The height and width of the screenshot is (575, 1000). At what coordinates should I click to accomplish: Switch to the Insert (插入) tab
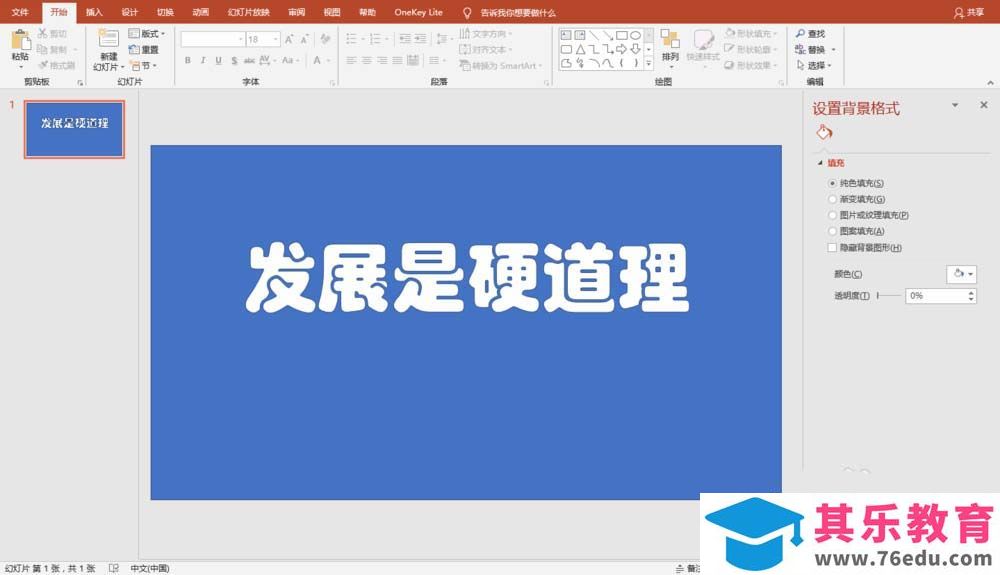point(94,12)
